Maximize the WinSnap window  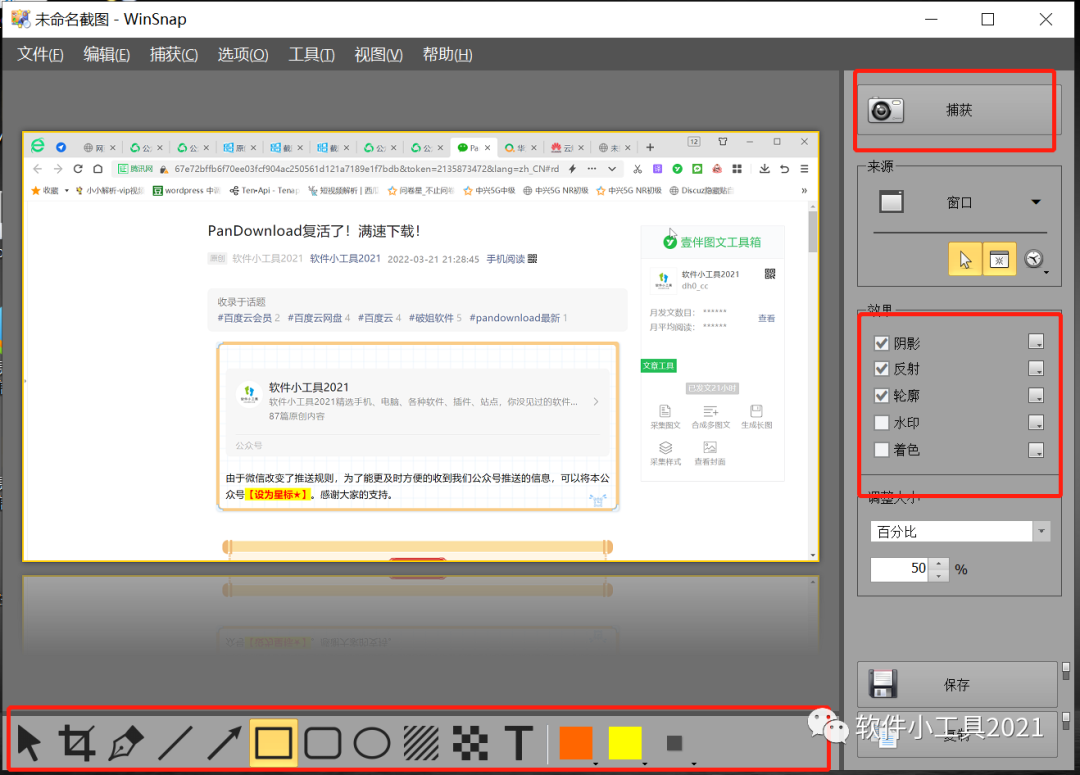point(988,19)
